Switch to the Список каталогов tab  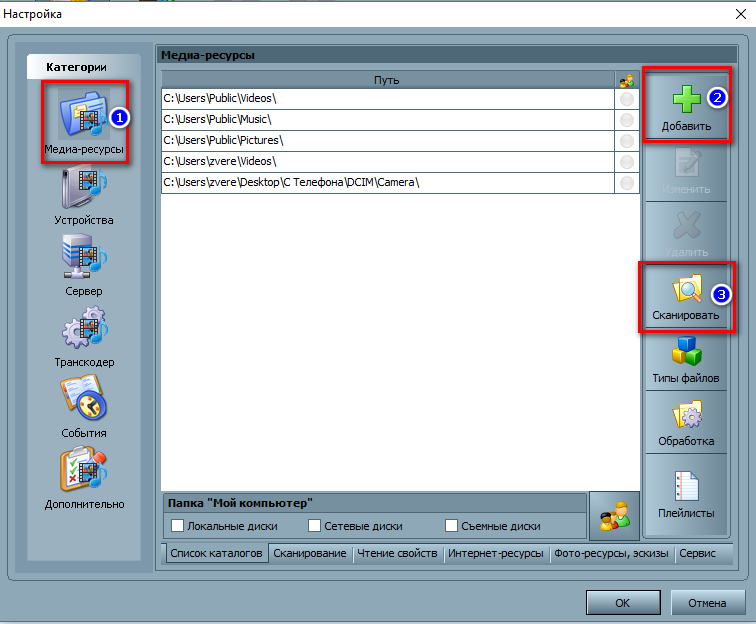[216, 553]
